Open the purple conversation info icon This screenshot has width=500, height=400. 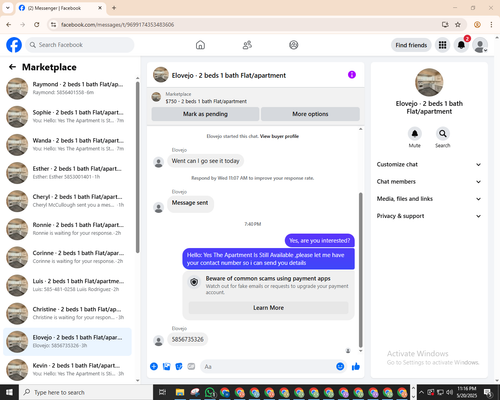352,75
